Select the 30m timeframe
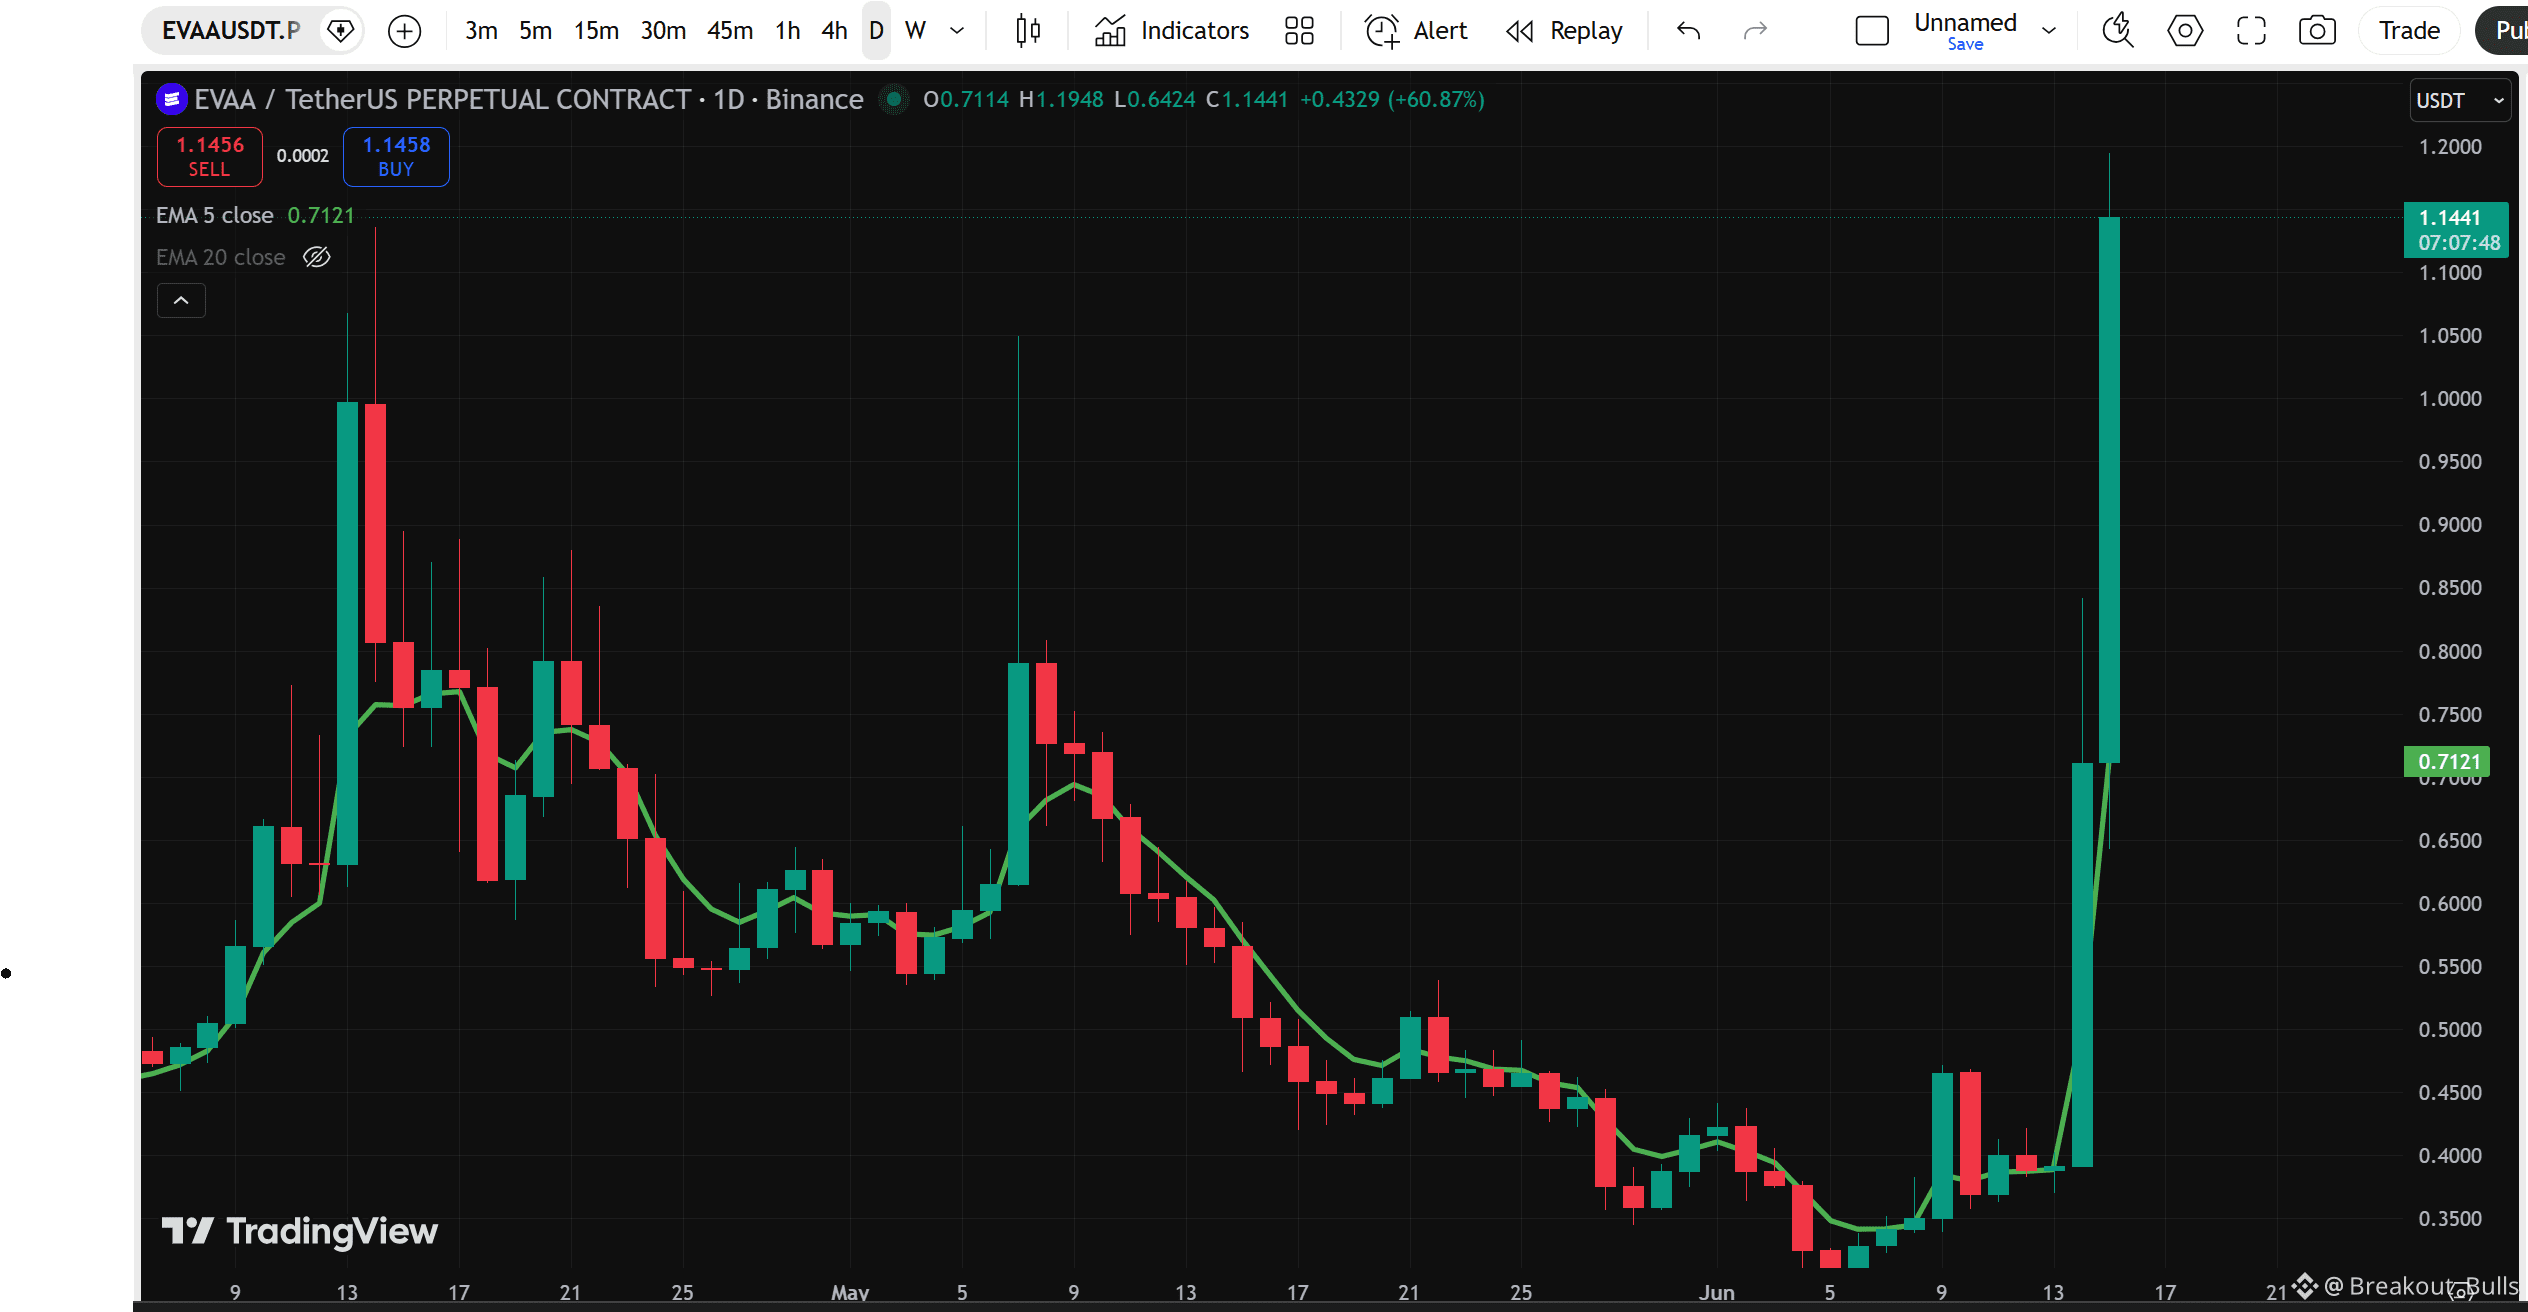 tap(663, 31)
